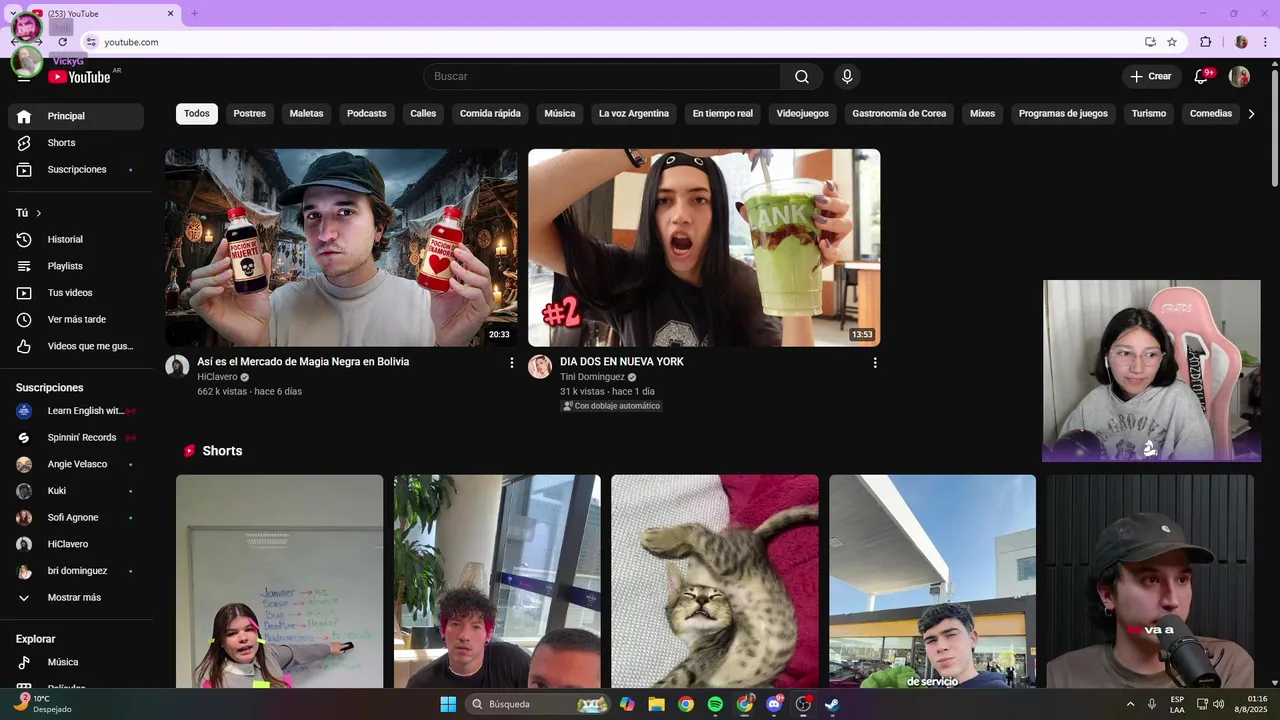Open the Windows Start menu

[x=448, y=704]
